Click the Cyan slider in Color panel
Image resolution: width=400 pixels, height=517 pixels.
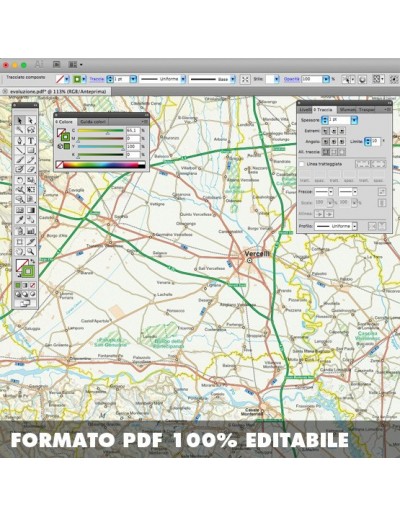(101, 131)
